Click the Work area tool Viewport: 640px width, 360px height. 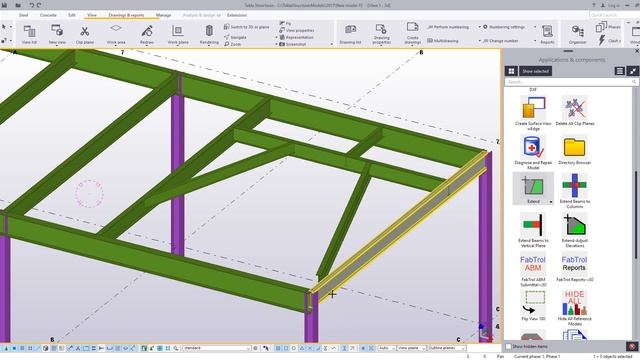coord(116,34)
